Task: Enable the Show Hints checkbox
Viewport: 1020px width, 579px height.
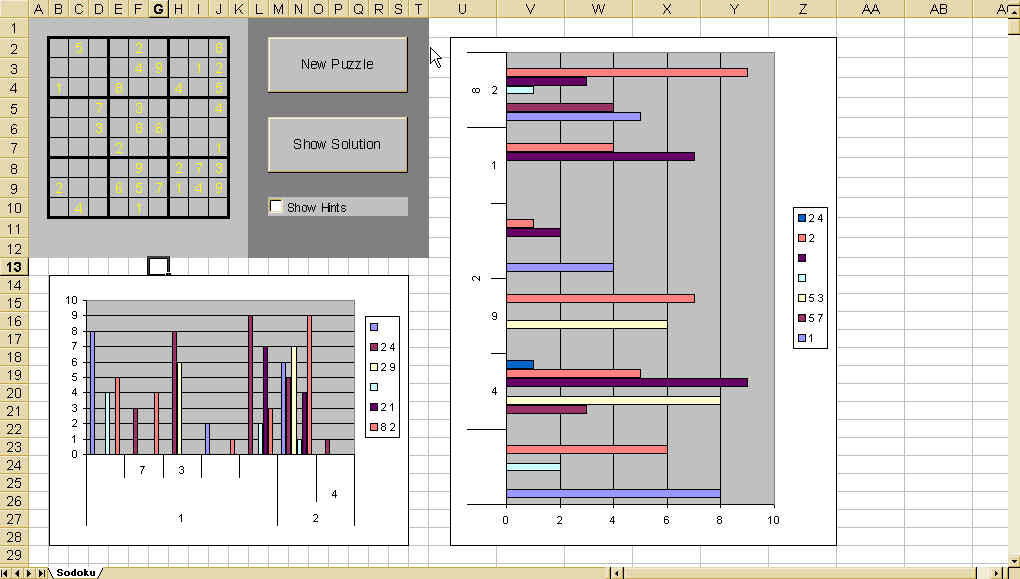Action: click(277, 207)
